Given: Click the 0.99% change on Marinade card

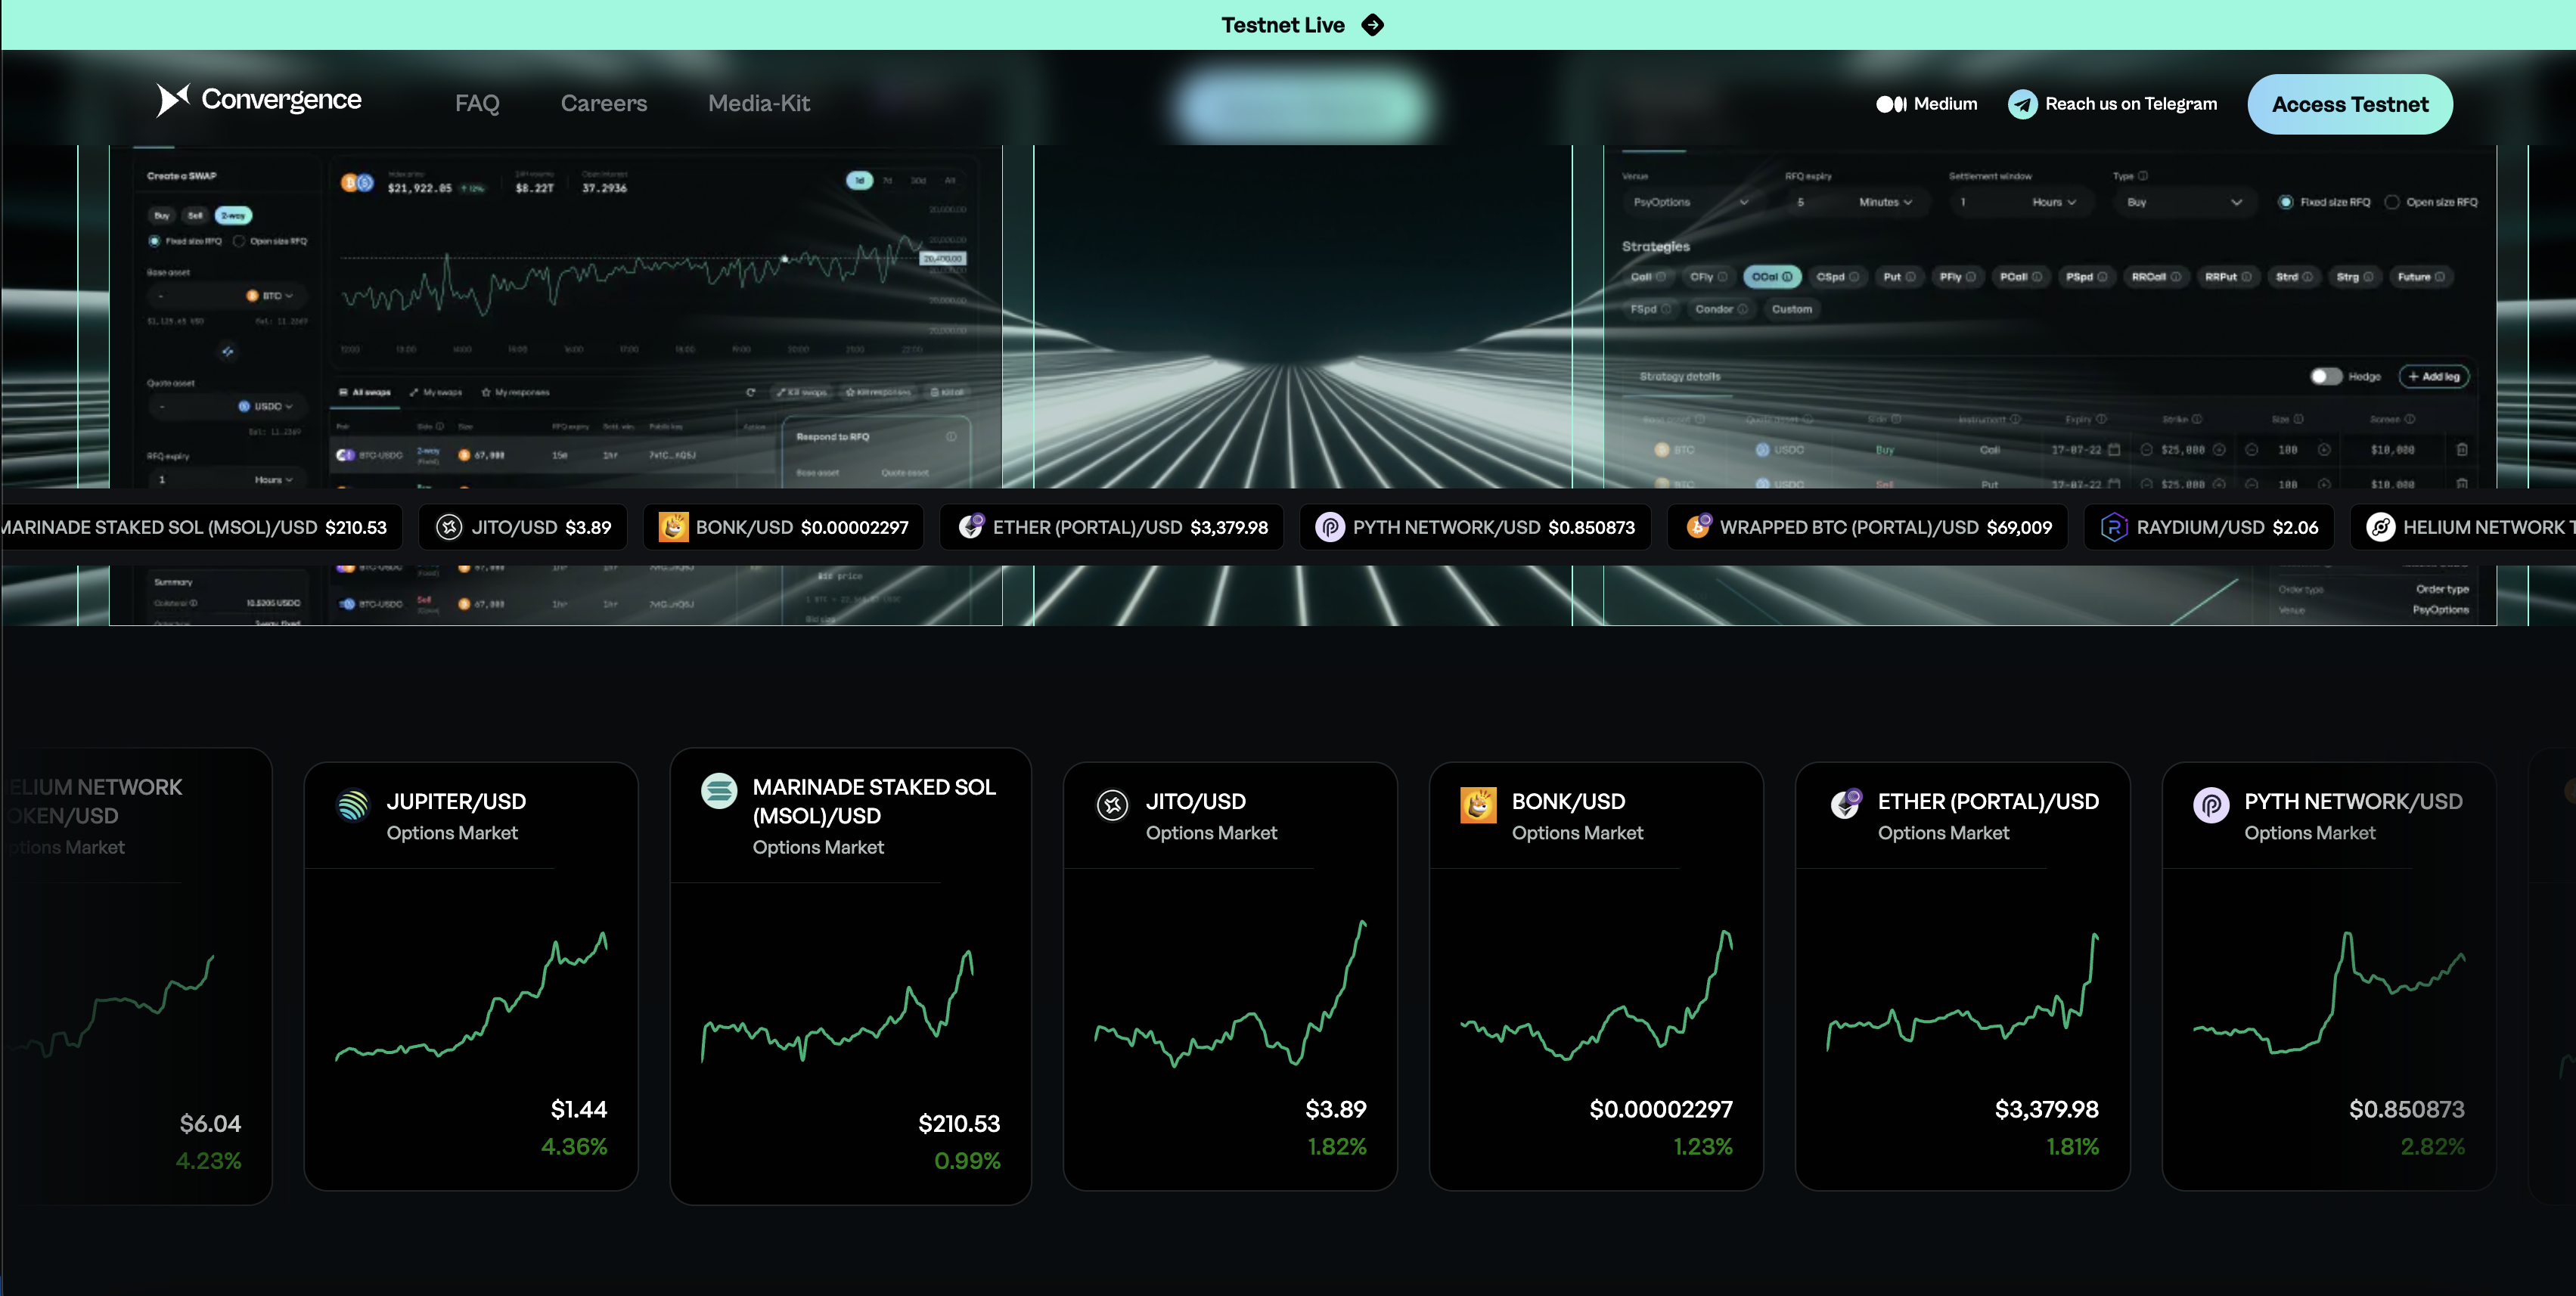Looking at the screenshot, I should coord(967,1161).
